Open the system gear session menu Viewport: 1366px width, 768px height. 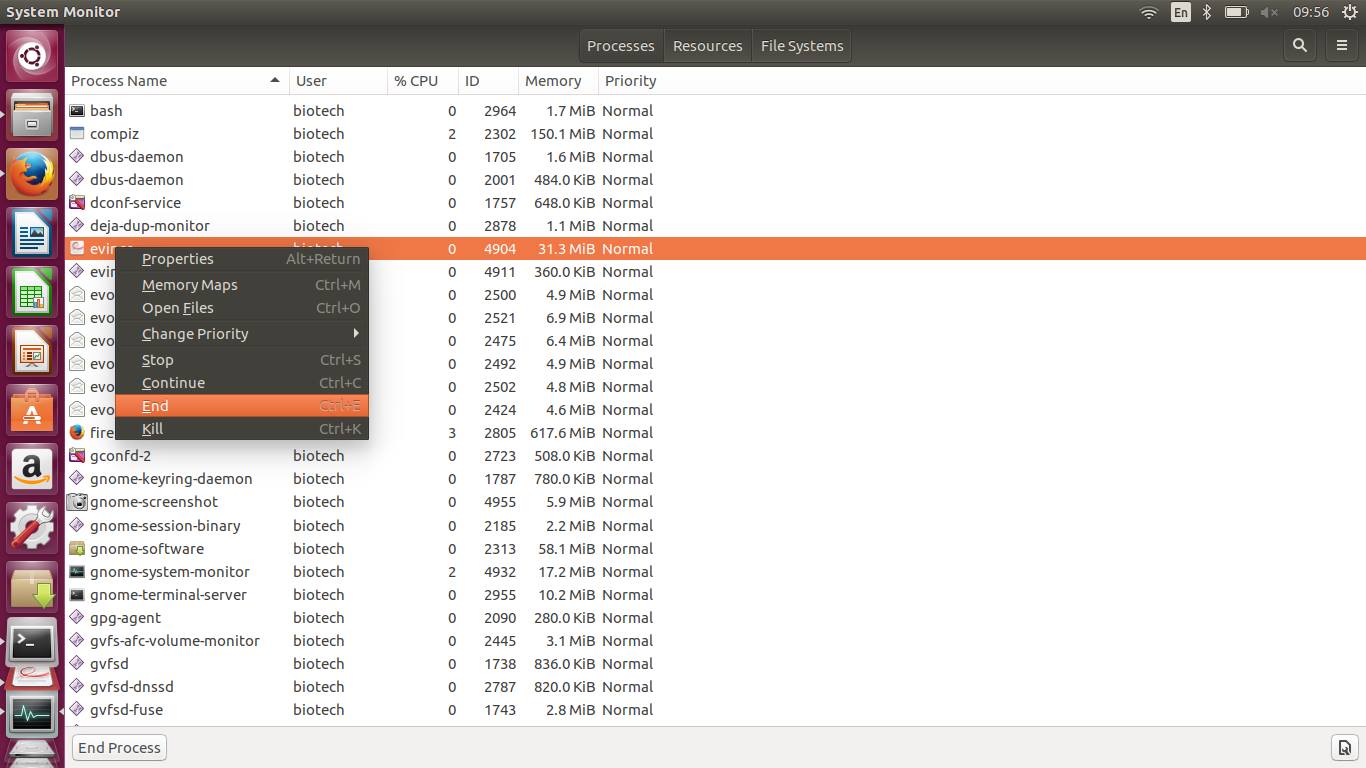1349,12
